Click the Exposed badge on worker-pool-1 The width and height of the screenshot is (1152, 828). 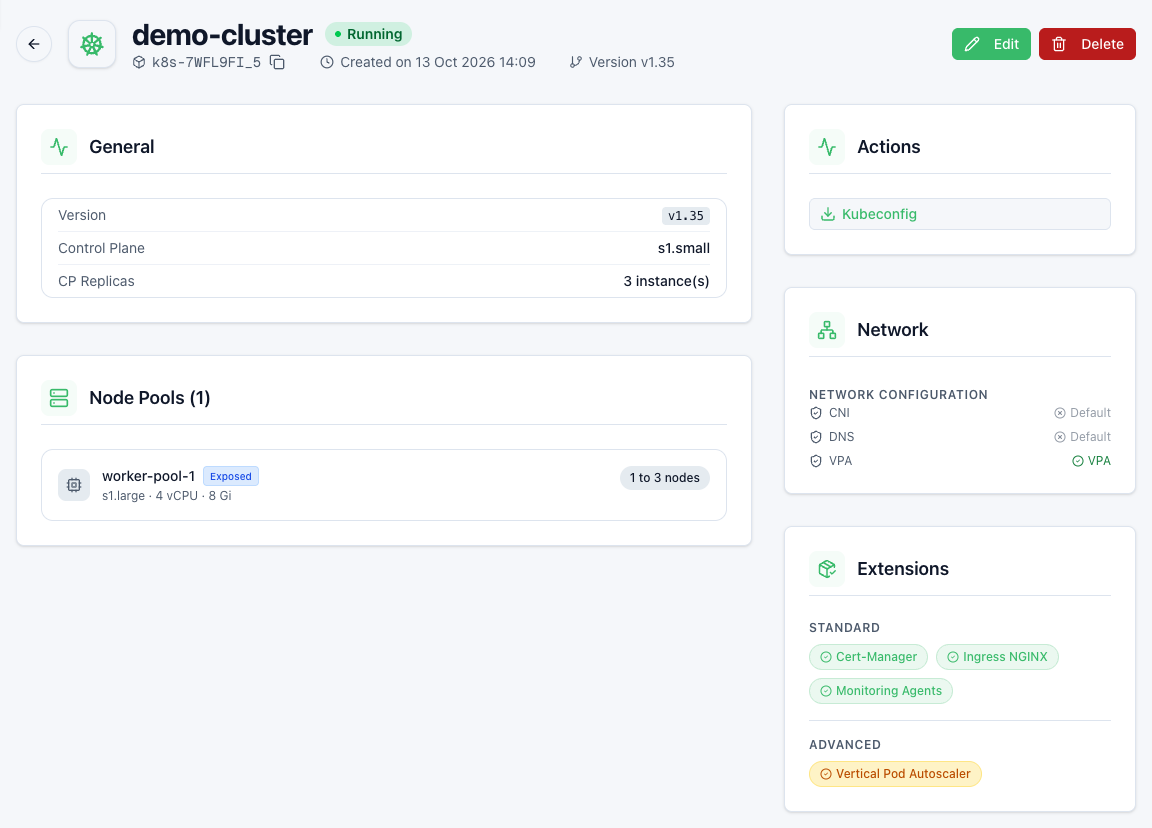231,476
